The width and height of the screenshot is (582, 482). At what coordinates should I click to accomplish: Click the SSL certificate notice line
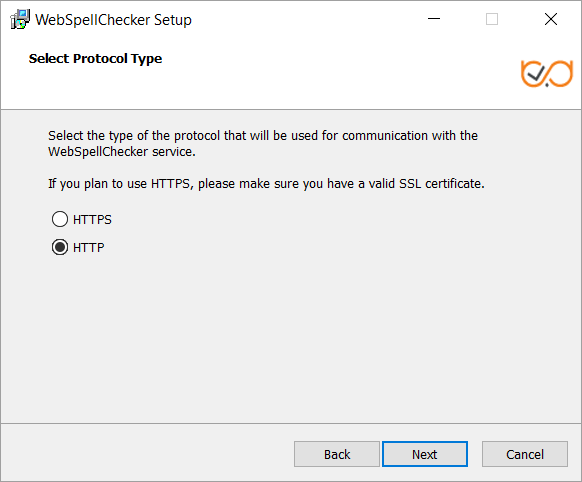point(267,184)
